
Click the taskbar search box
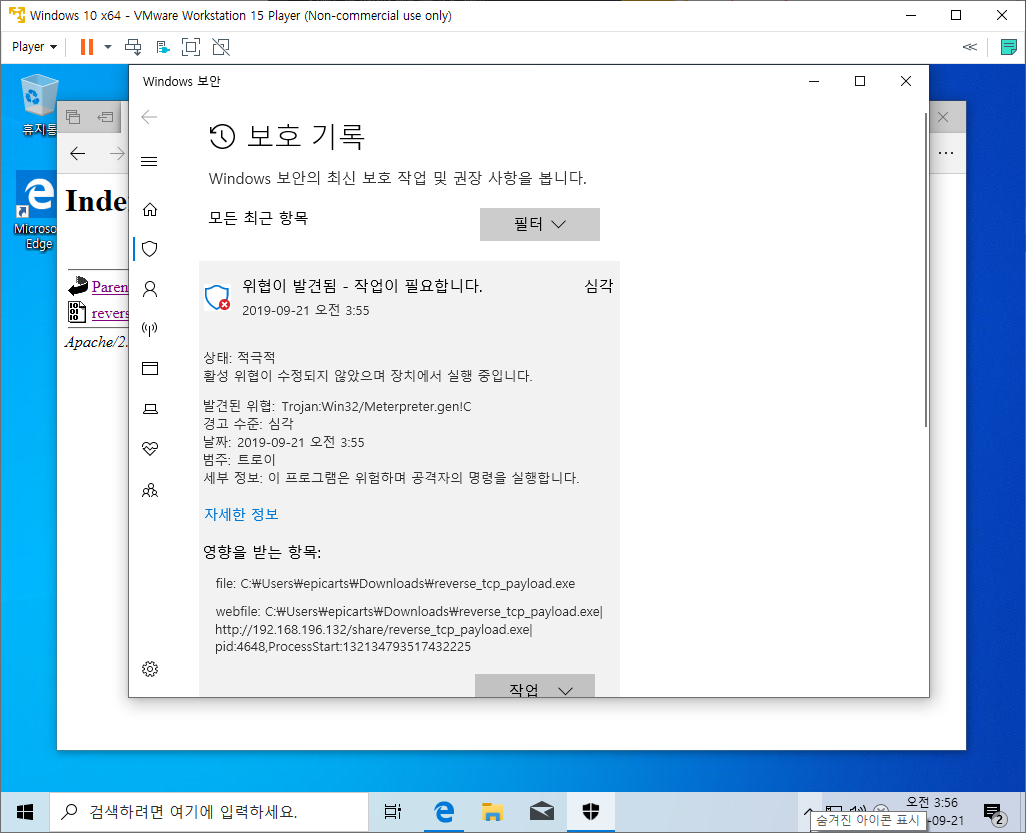(209, 812)
